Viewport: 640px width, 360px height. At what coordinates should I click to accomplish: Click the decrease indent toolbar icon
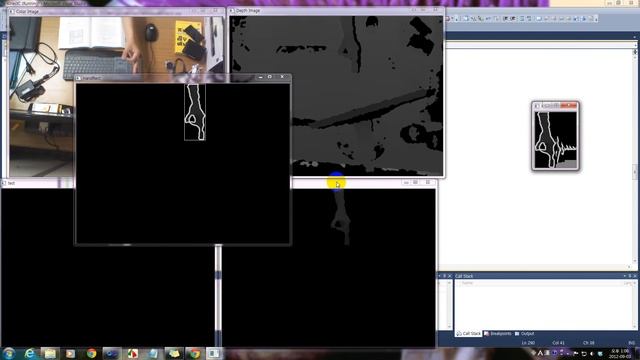point(506,18)
